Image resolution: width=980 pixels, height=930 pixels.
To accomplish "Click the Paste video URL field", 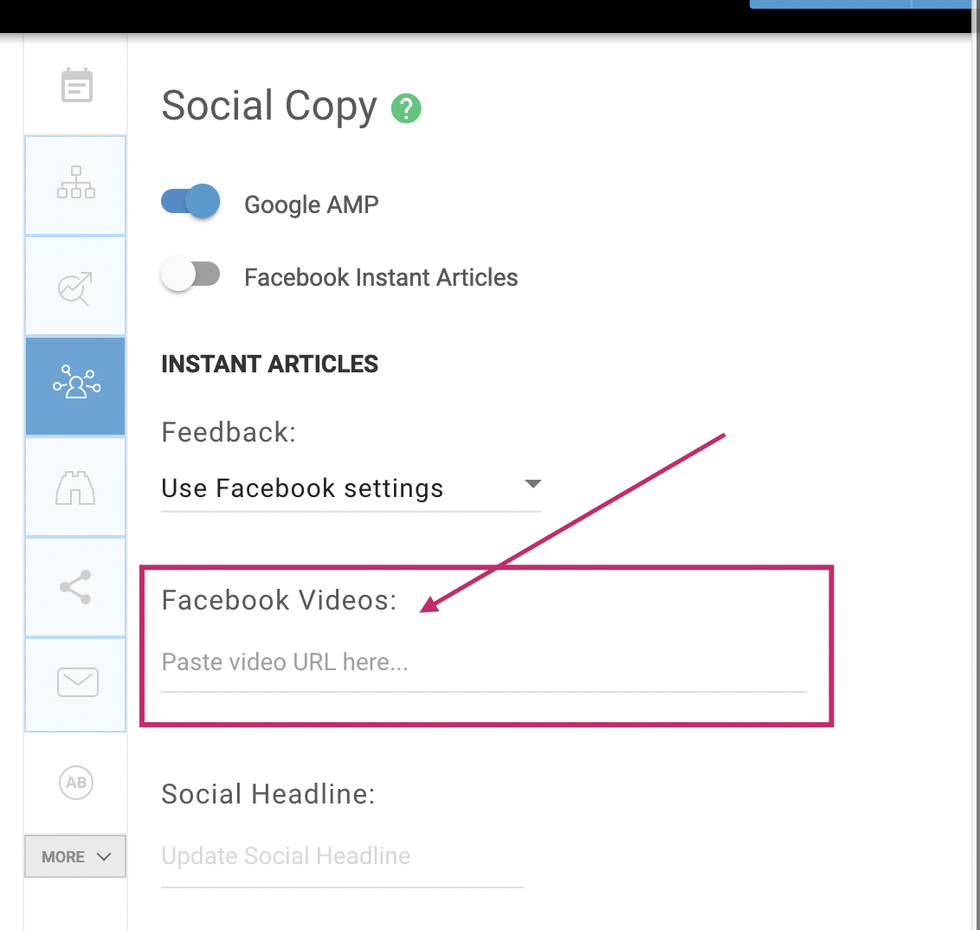I will click(x=483, y=663).
